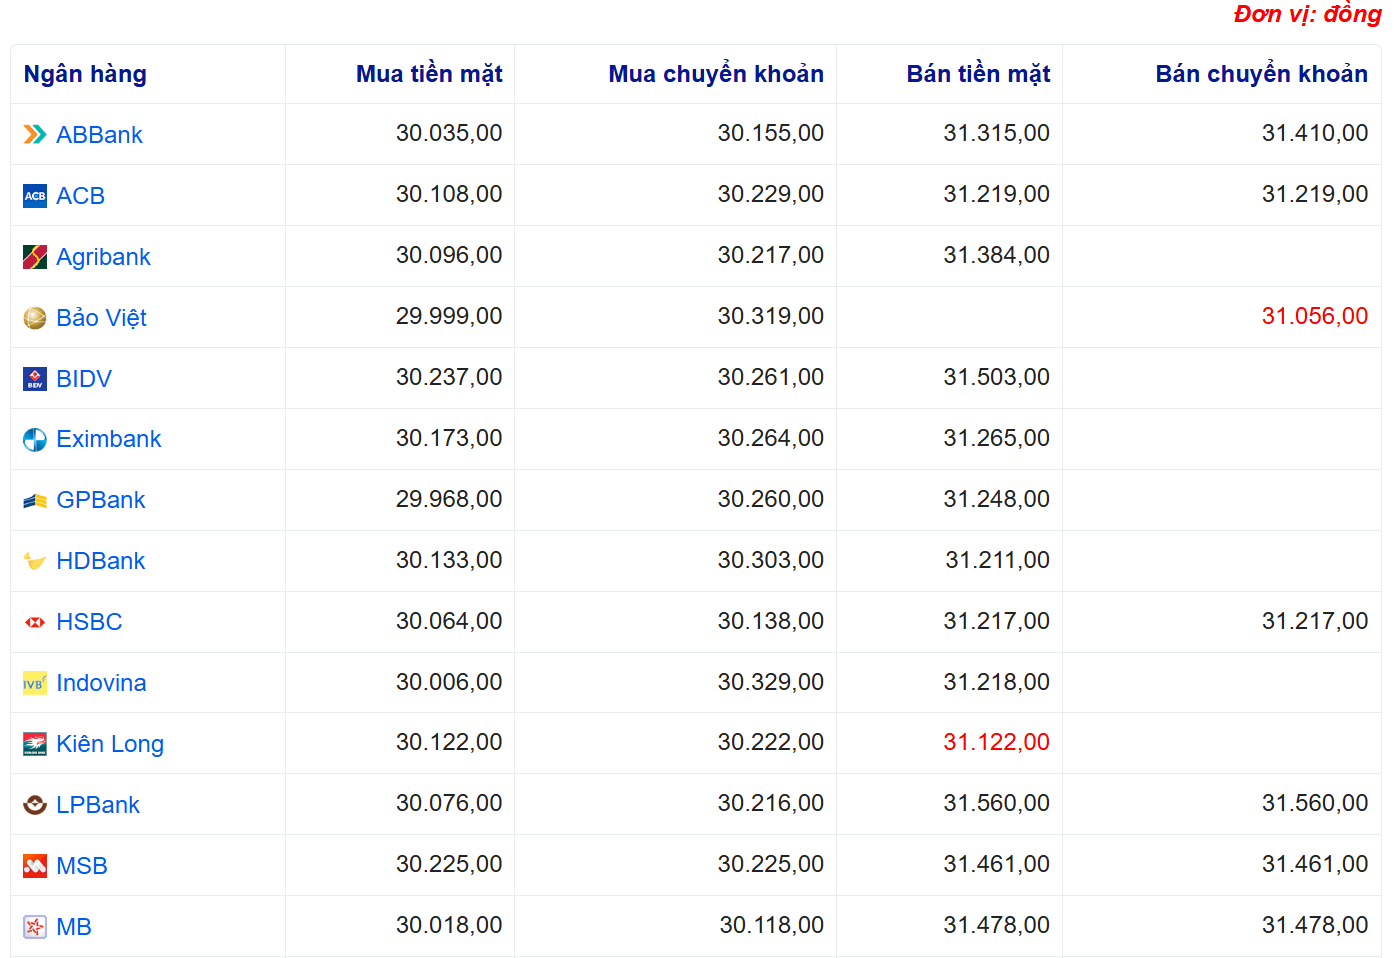Click the Indovina IVB logo icon
The image size is (1394, 958).
pyautogui.click(x=35, y=683)
